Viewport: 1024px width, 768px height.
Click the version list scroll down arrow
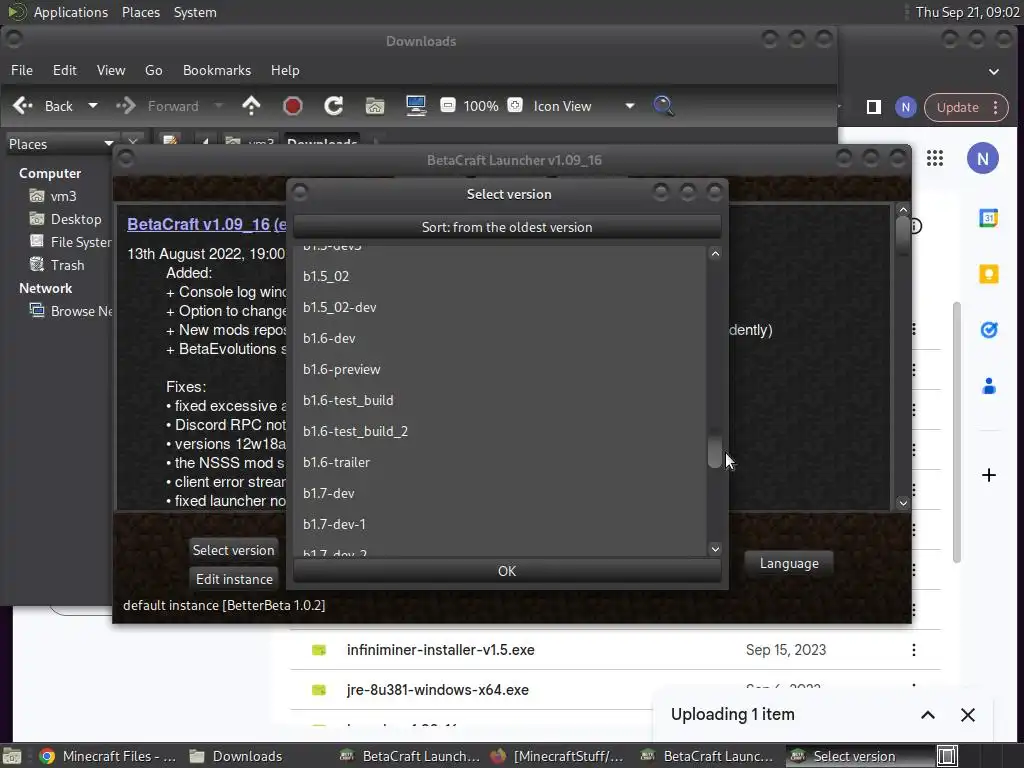point(715,549)
